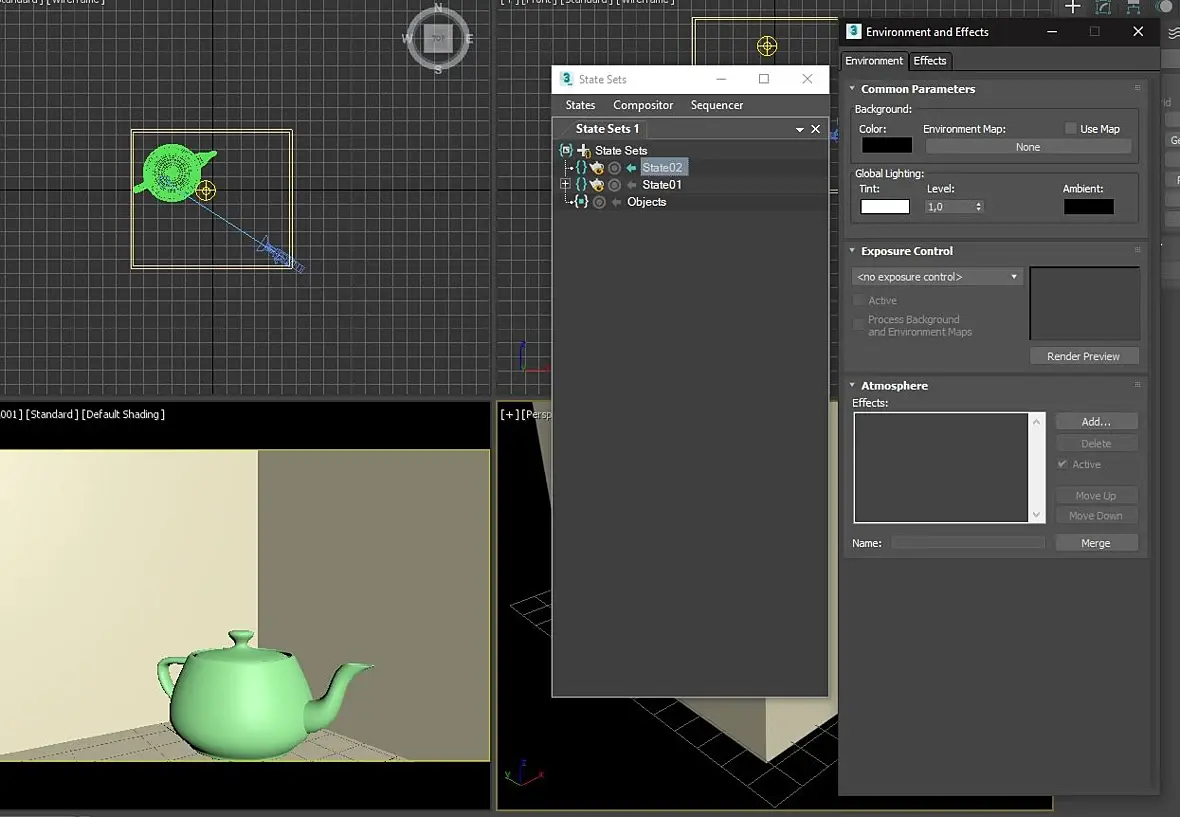Toggle the record circle on Objects row
The image size is (1180, 817).
[599, 202]
